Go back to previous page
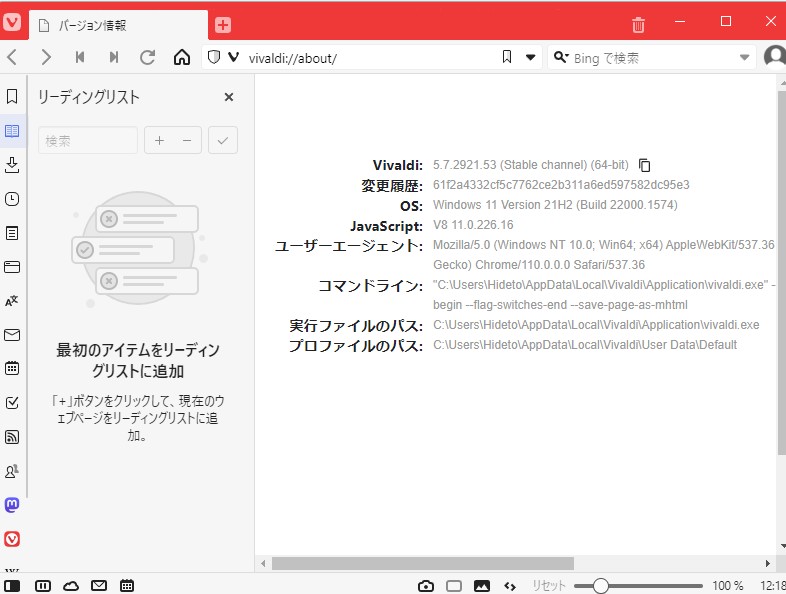 [13, 57]
